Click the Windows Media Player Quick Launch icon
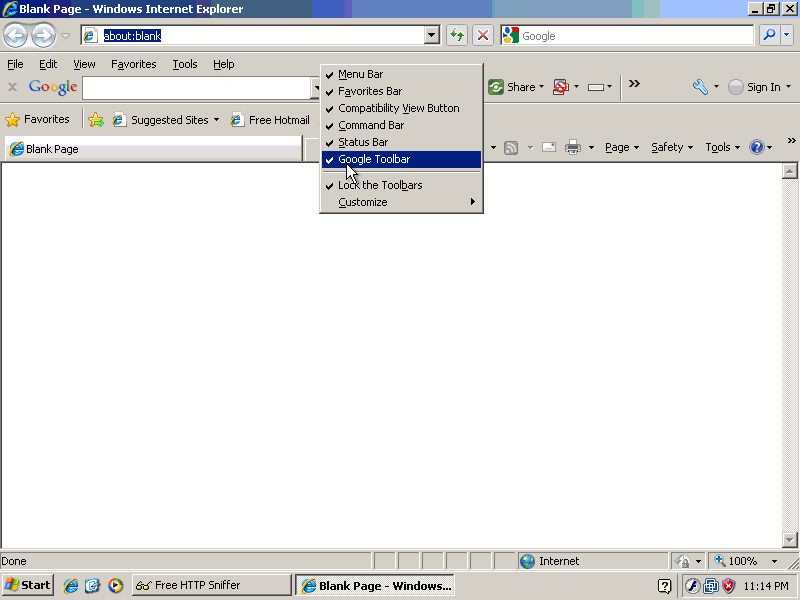Image resolution: width=800 pixels, height=600 pixels. tap(115, 585)
